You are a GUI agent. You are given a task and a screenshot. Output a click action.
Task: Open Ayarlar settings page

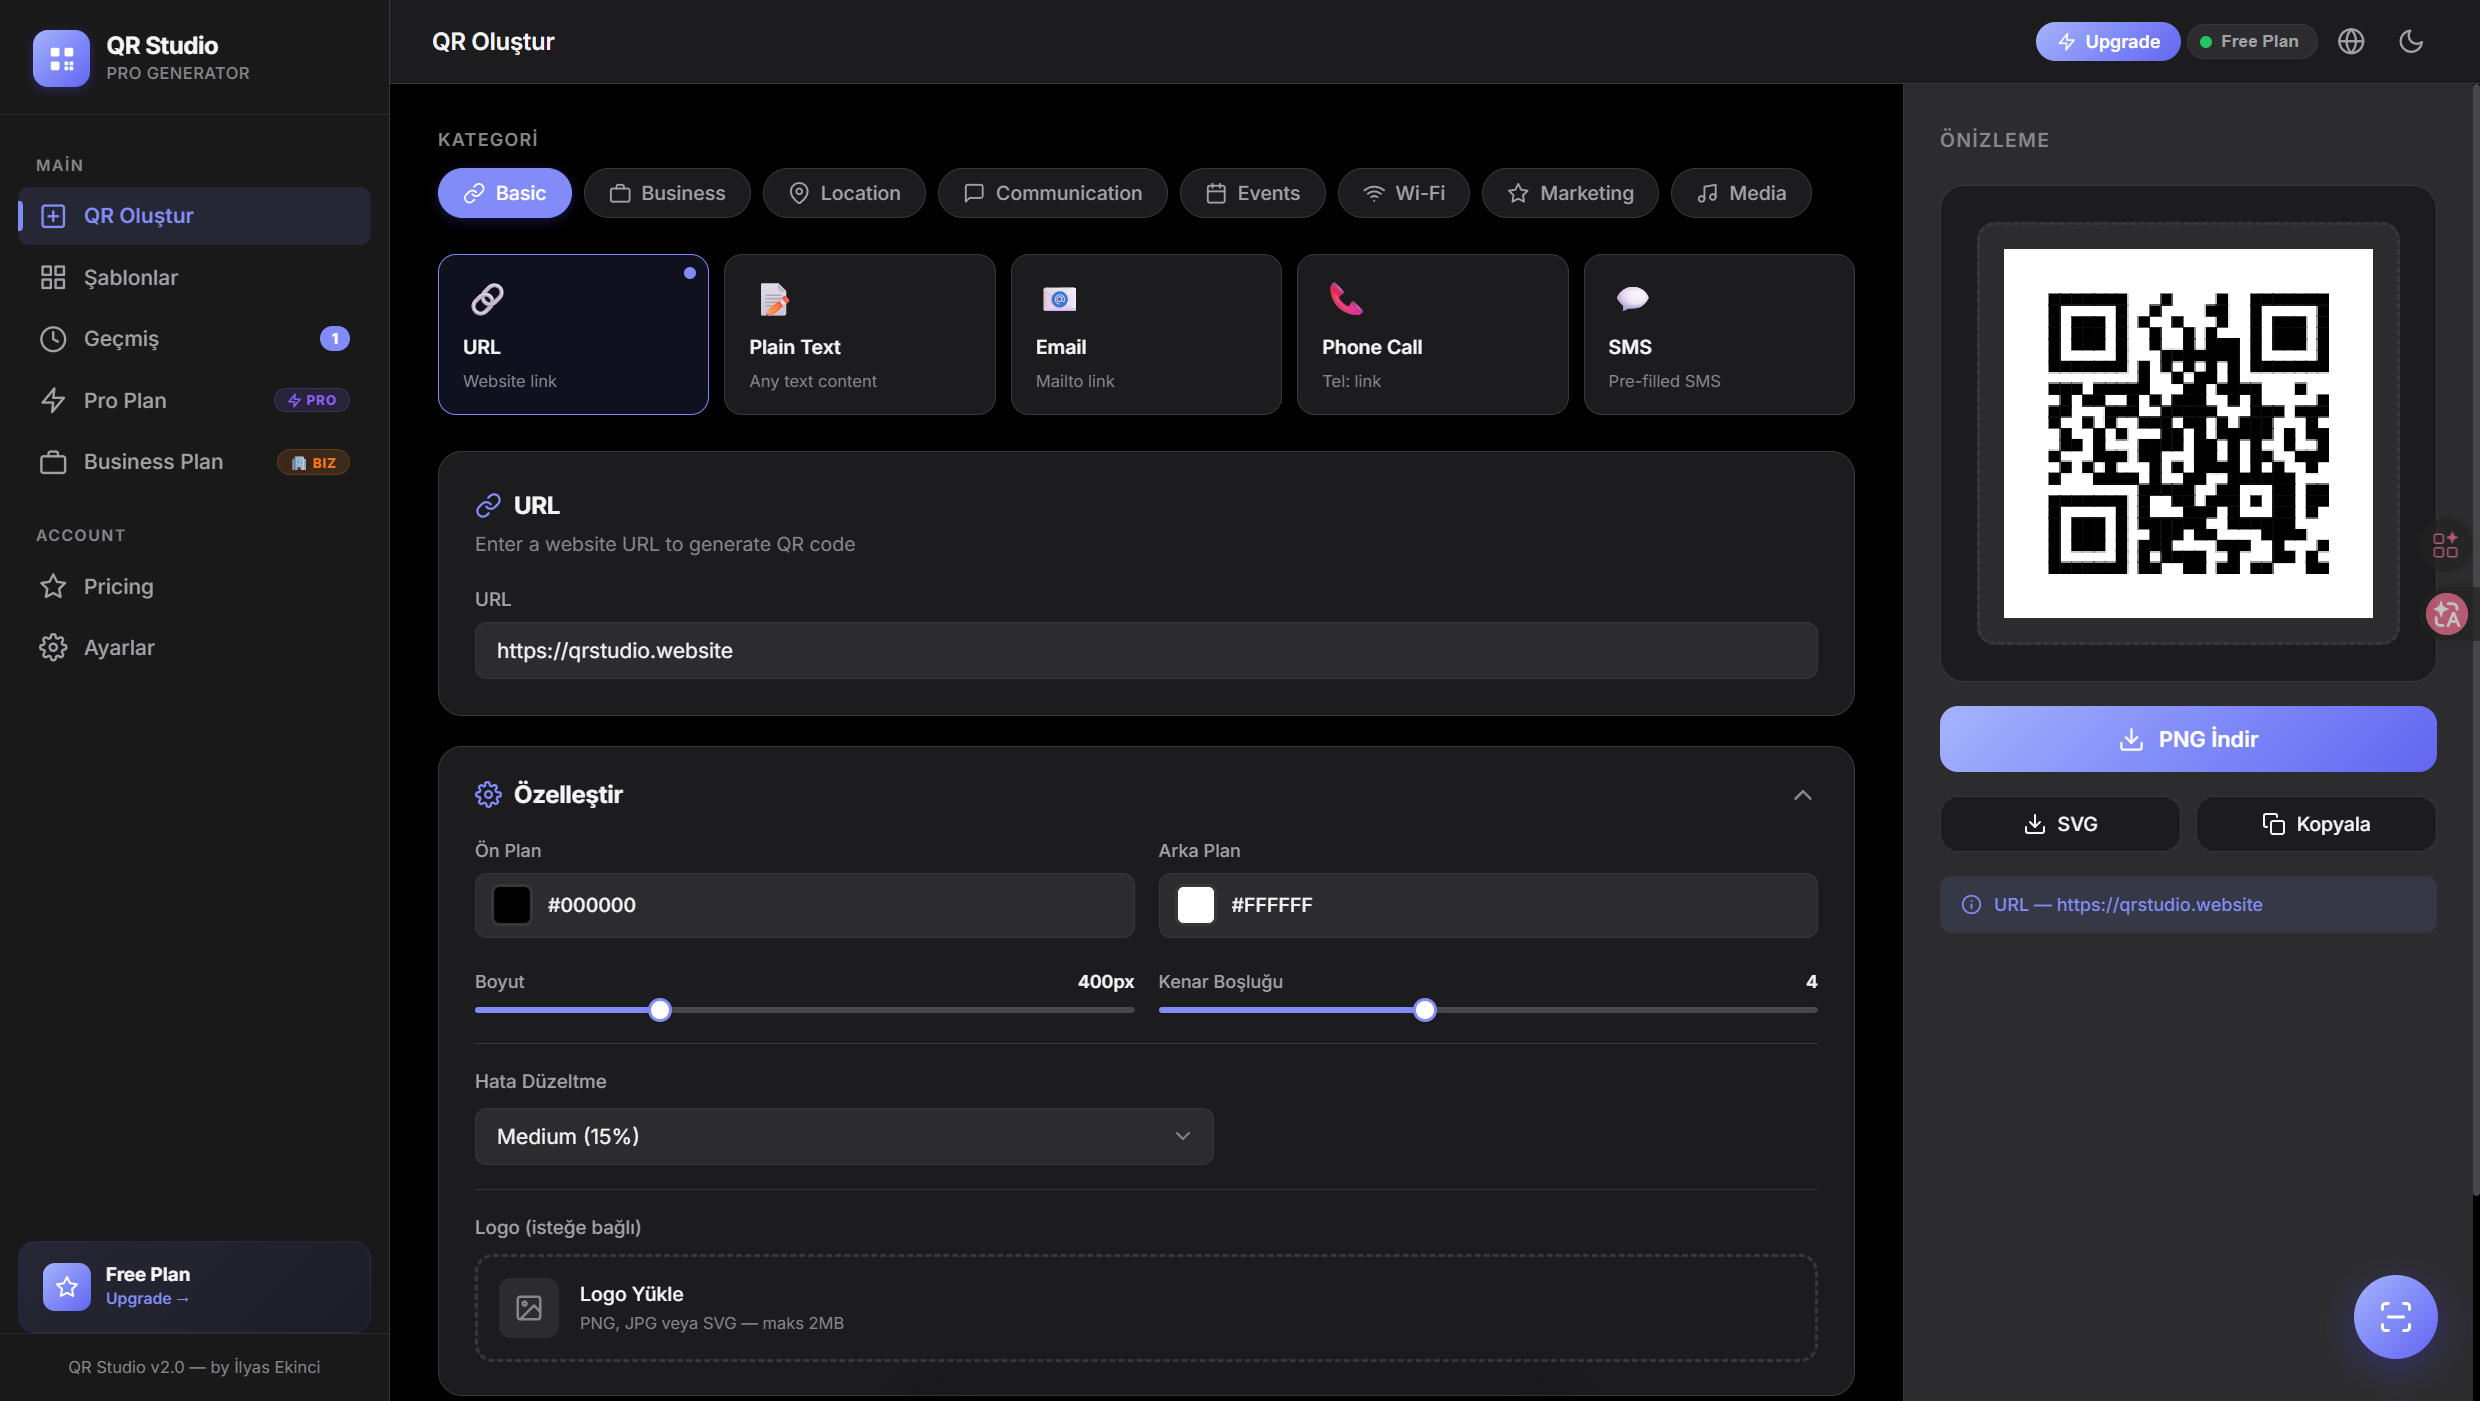(195, 648)
